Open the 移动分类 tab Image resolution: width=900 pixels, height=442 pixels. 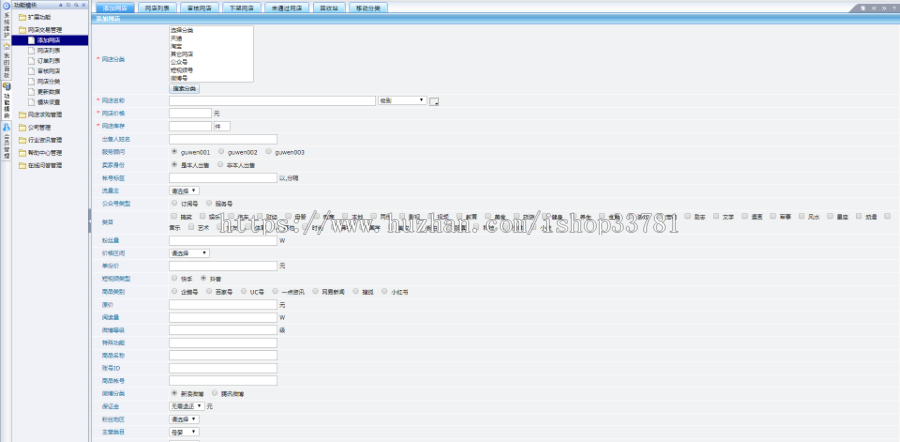368,8
